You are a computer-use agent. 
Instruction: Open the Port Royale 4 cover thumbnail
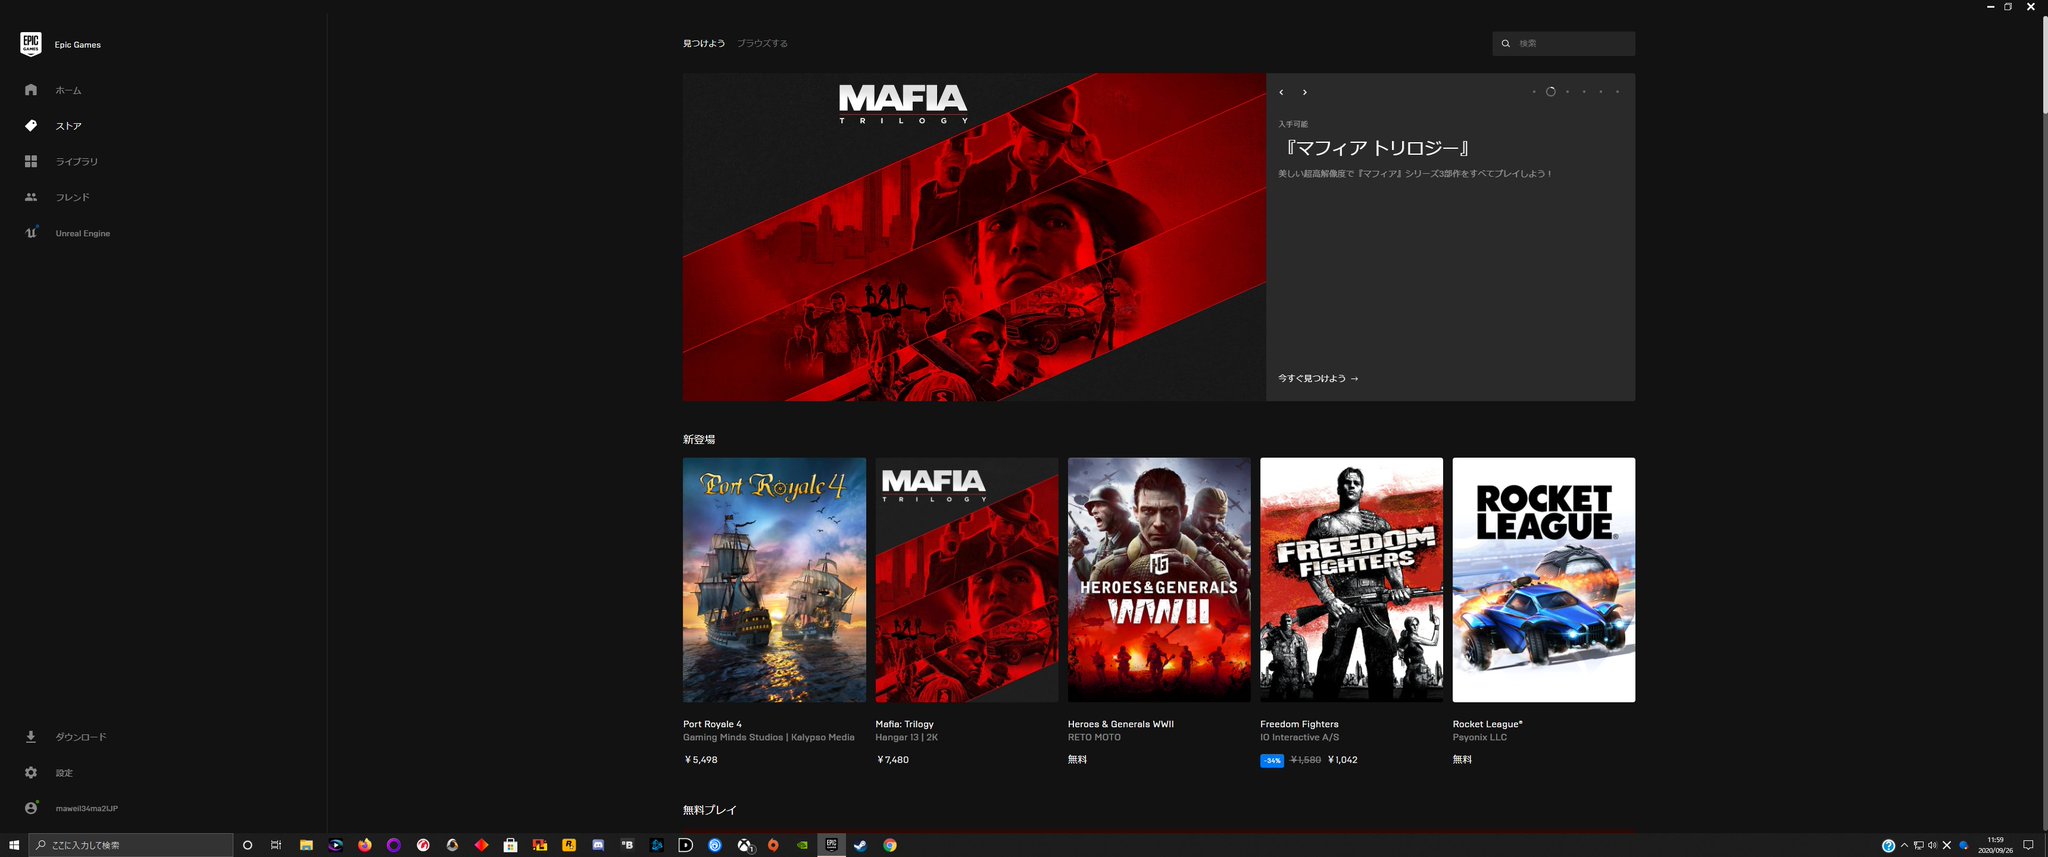(774, 580)
